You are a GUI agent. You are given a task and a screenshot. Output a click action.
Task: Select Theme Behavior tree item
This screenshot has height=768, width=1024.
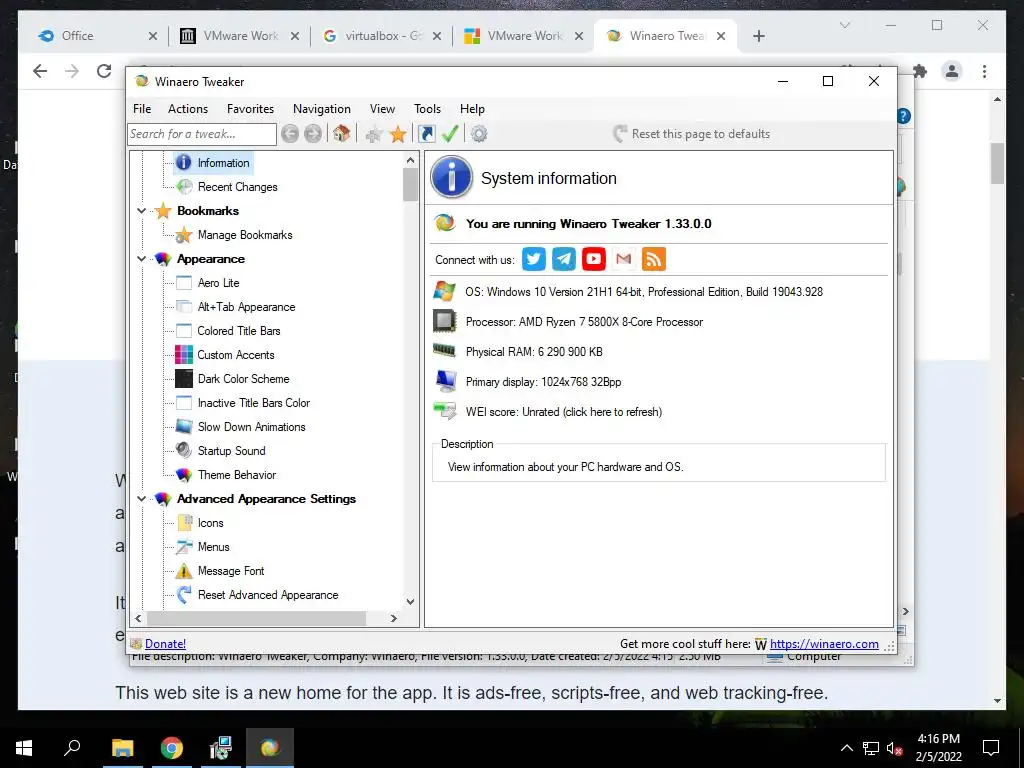(x=237, y=475)
